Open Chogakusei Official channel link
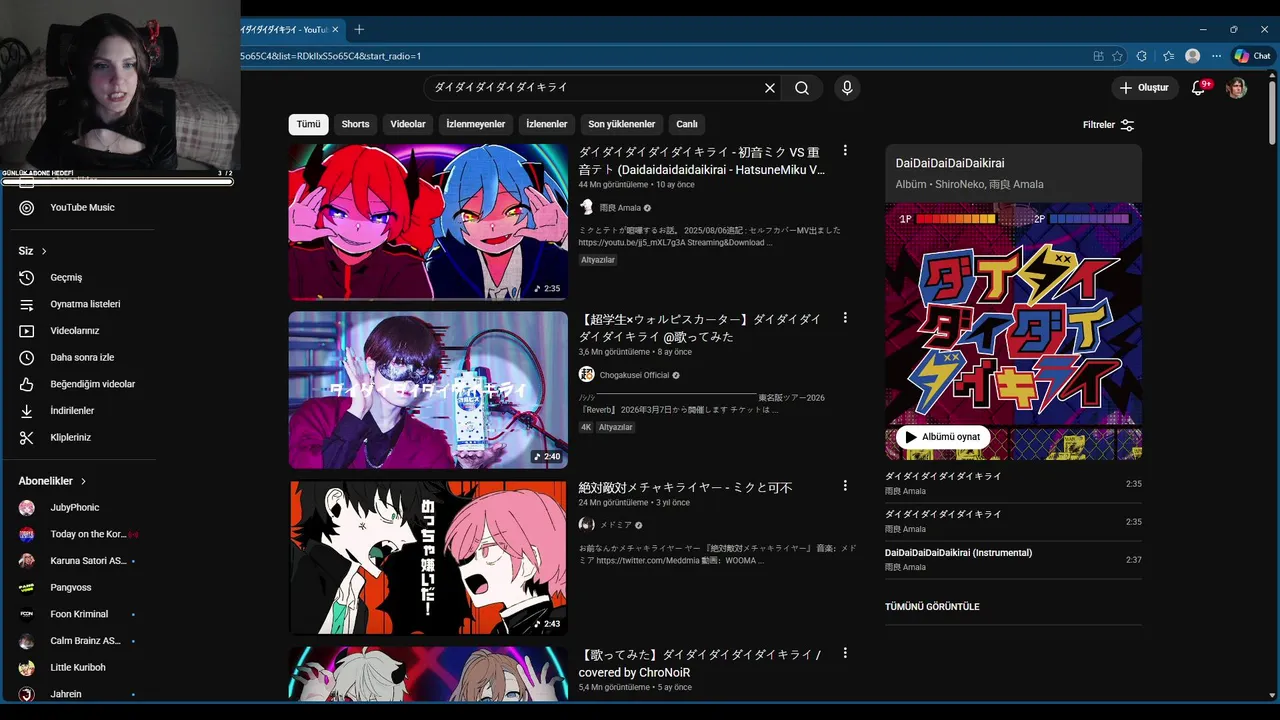The height and width of the screenshot is (720, 1280). 634,375
